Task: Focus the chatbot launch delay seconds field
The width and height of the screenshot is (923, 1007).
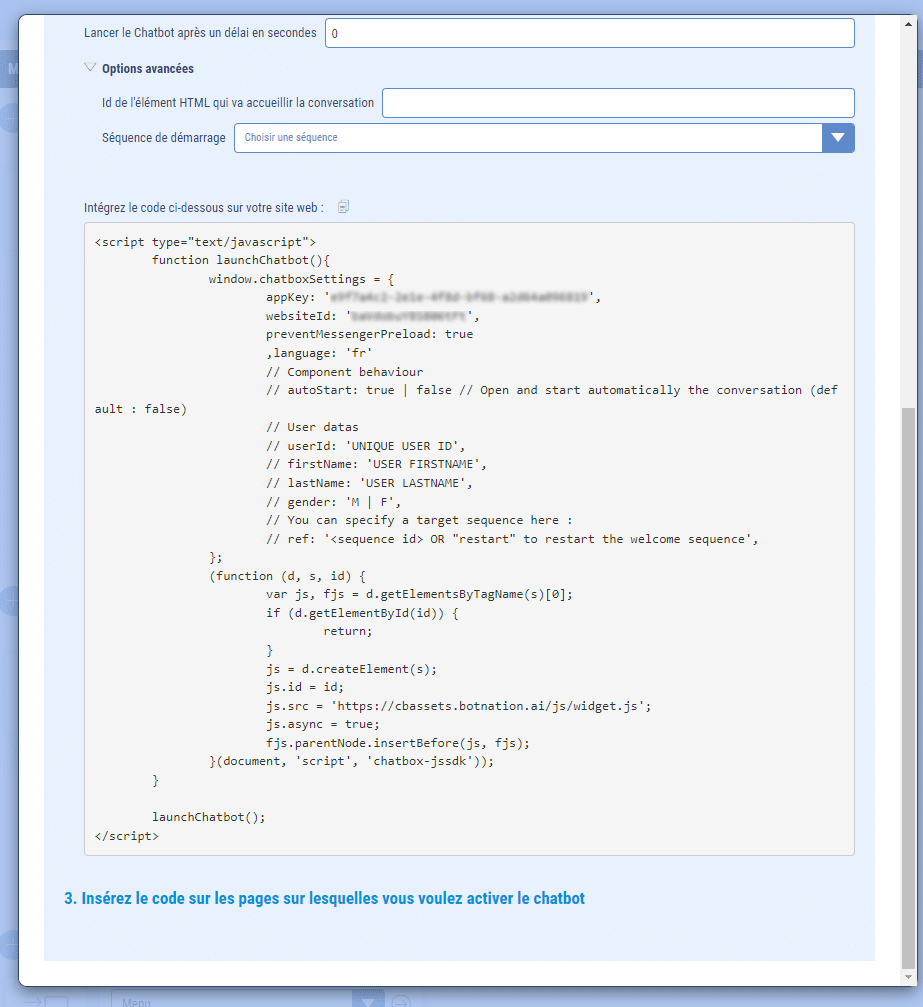Action: pyautogui.click(x=589, y=33)
